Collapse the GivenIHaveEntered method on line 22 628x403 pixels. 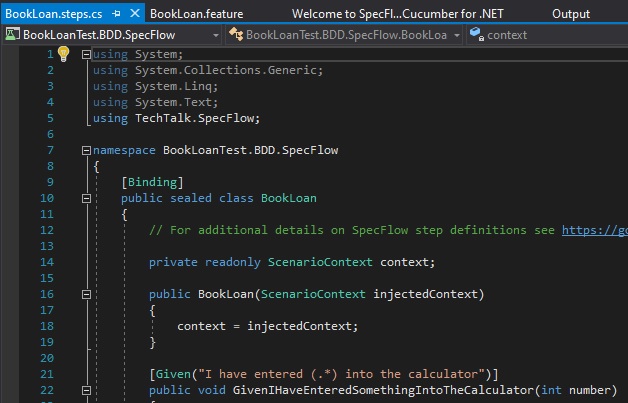point(86,391)
